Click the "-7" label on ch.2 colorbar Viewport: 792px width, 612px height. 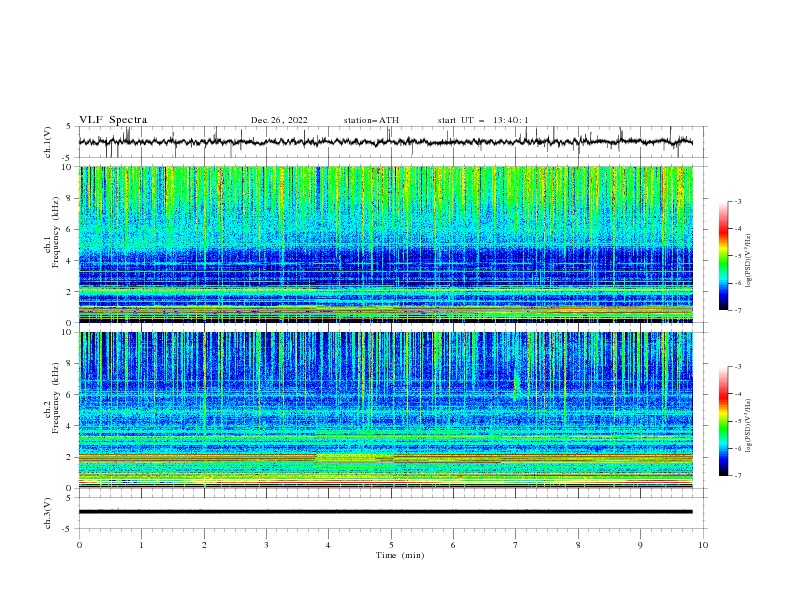[738, 476]
